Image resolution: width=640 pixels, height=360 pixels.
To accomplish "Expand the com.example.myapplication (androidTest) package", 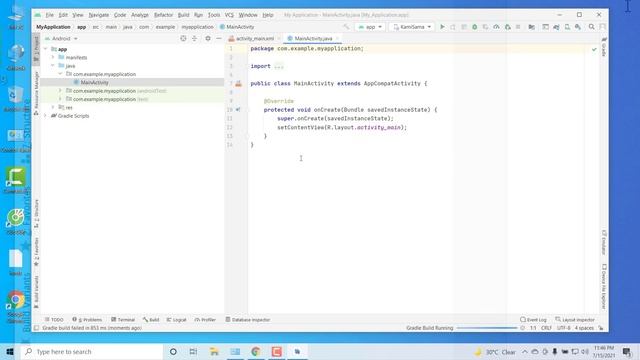I will tap(60, 91).
